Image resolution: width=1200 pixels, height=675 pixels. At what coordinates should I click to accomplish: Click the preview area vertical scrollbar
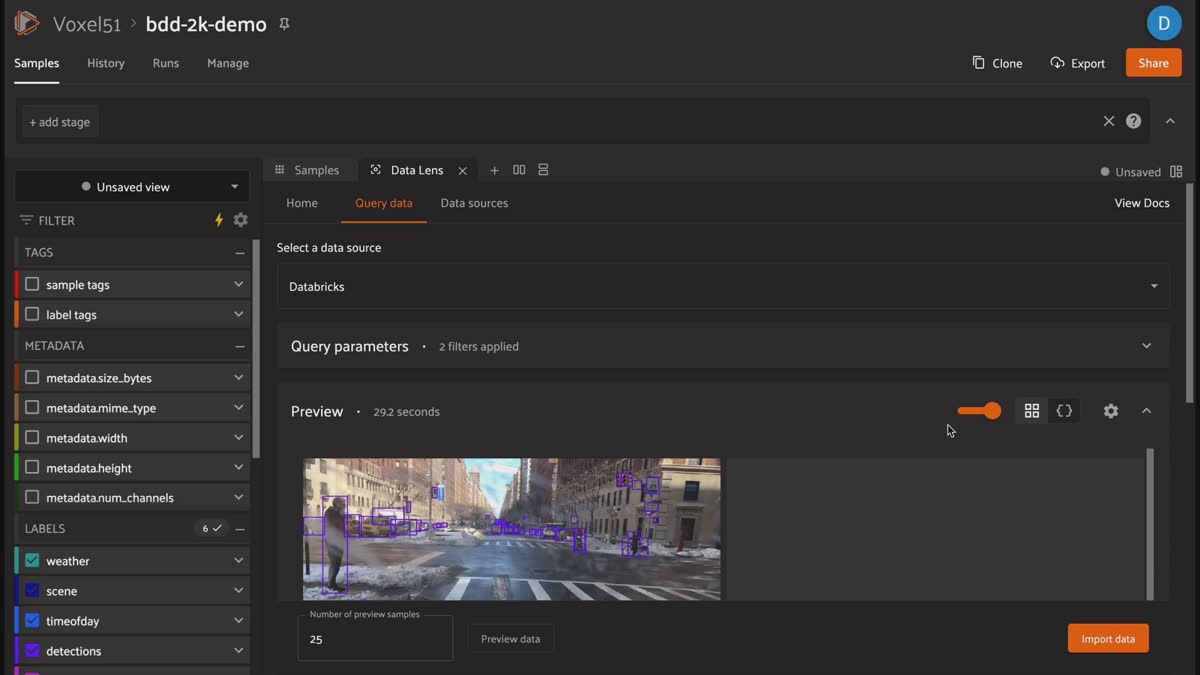click(1149, 523)
